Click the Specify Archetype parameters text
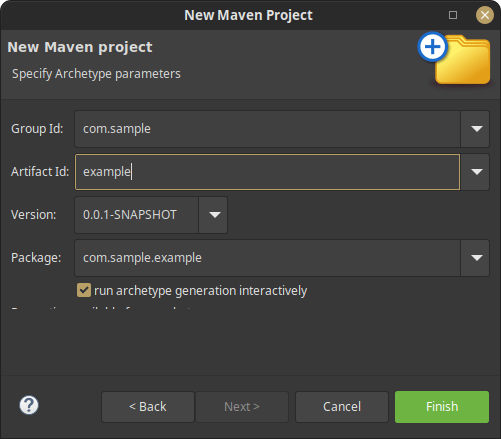501x439 pixels. (96, 74)
